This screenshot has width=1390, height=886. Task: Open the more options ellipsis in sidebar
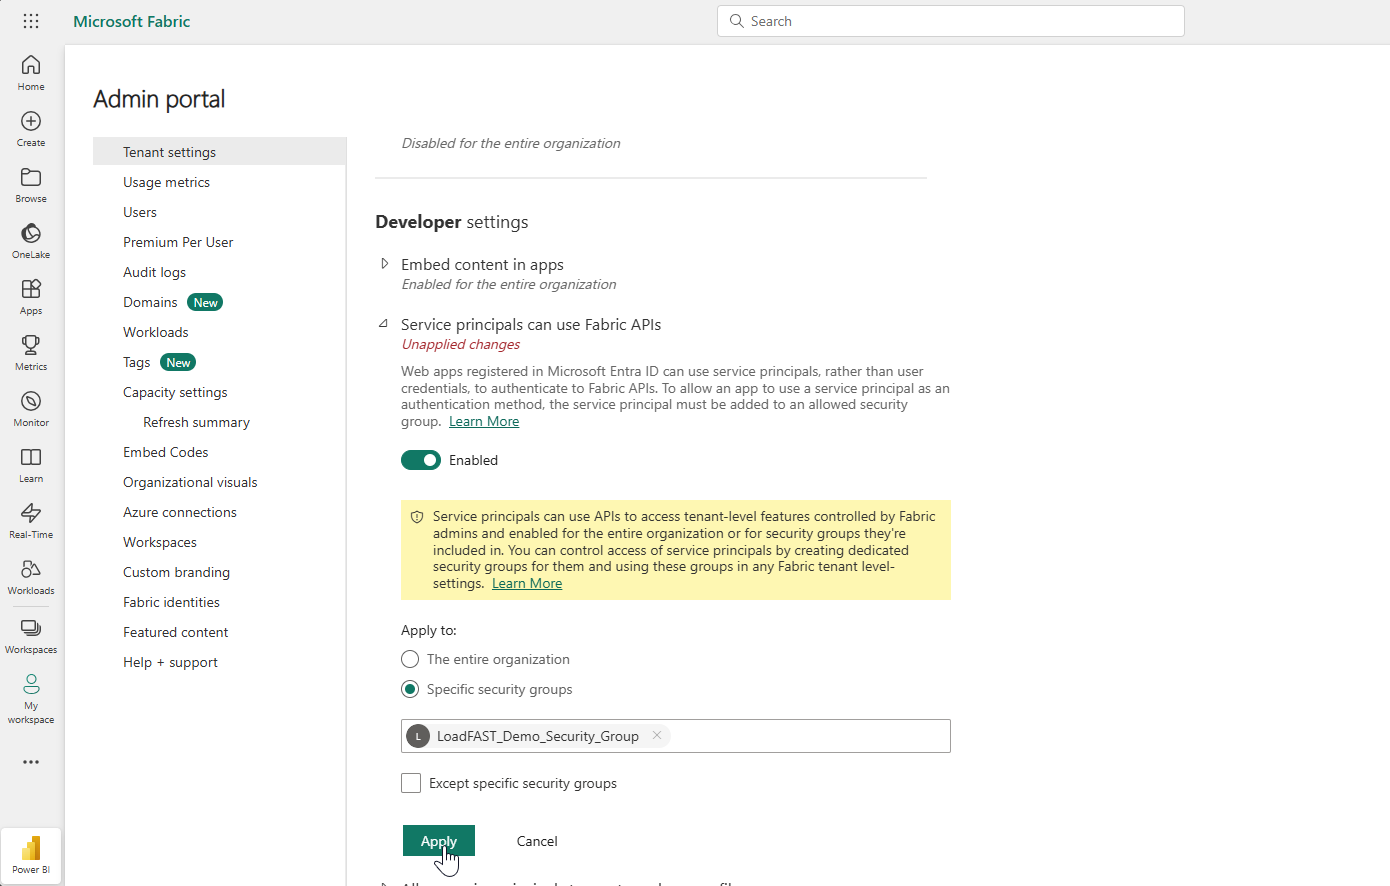pos(31,762)
